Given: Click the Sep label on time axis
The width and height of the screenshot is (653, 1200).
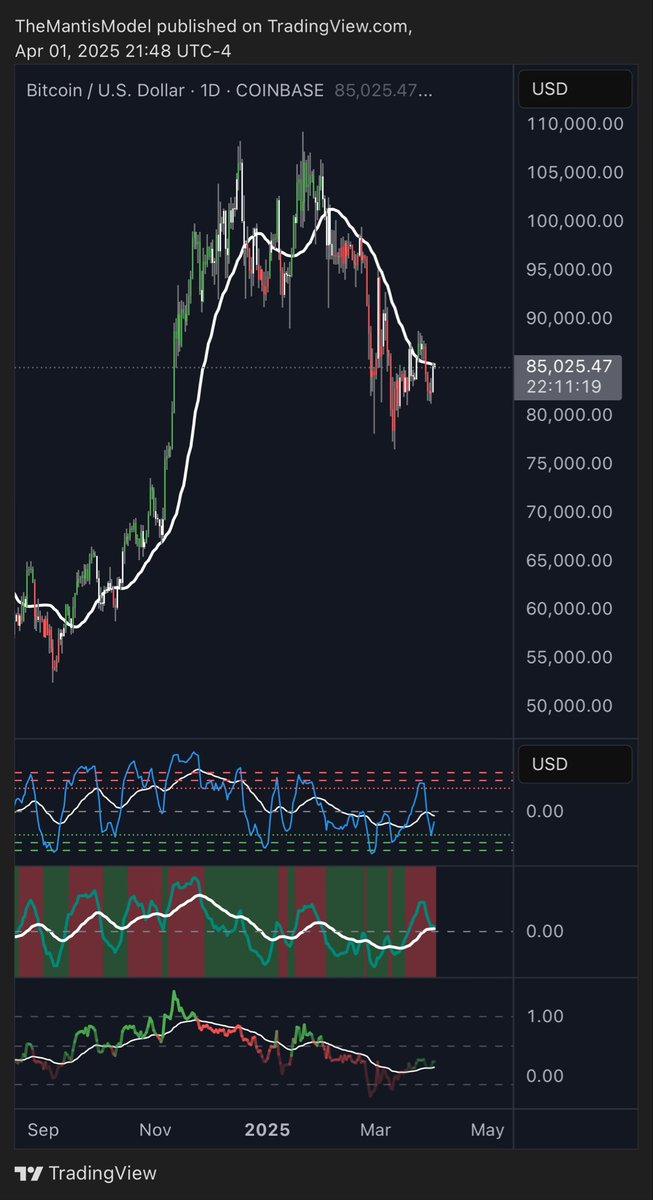Looking at the screenshot, I should click(43, 1130).
